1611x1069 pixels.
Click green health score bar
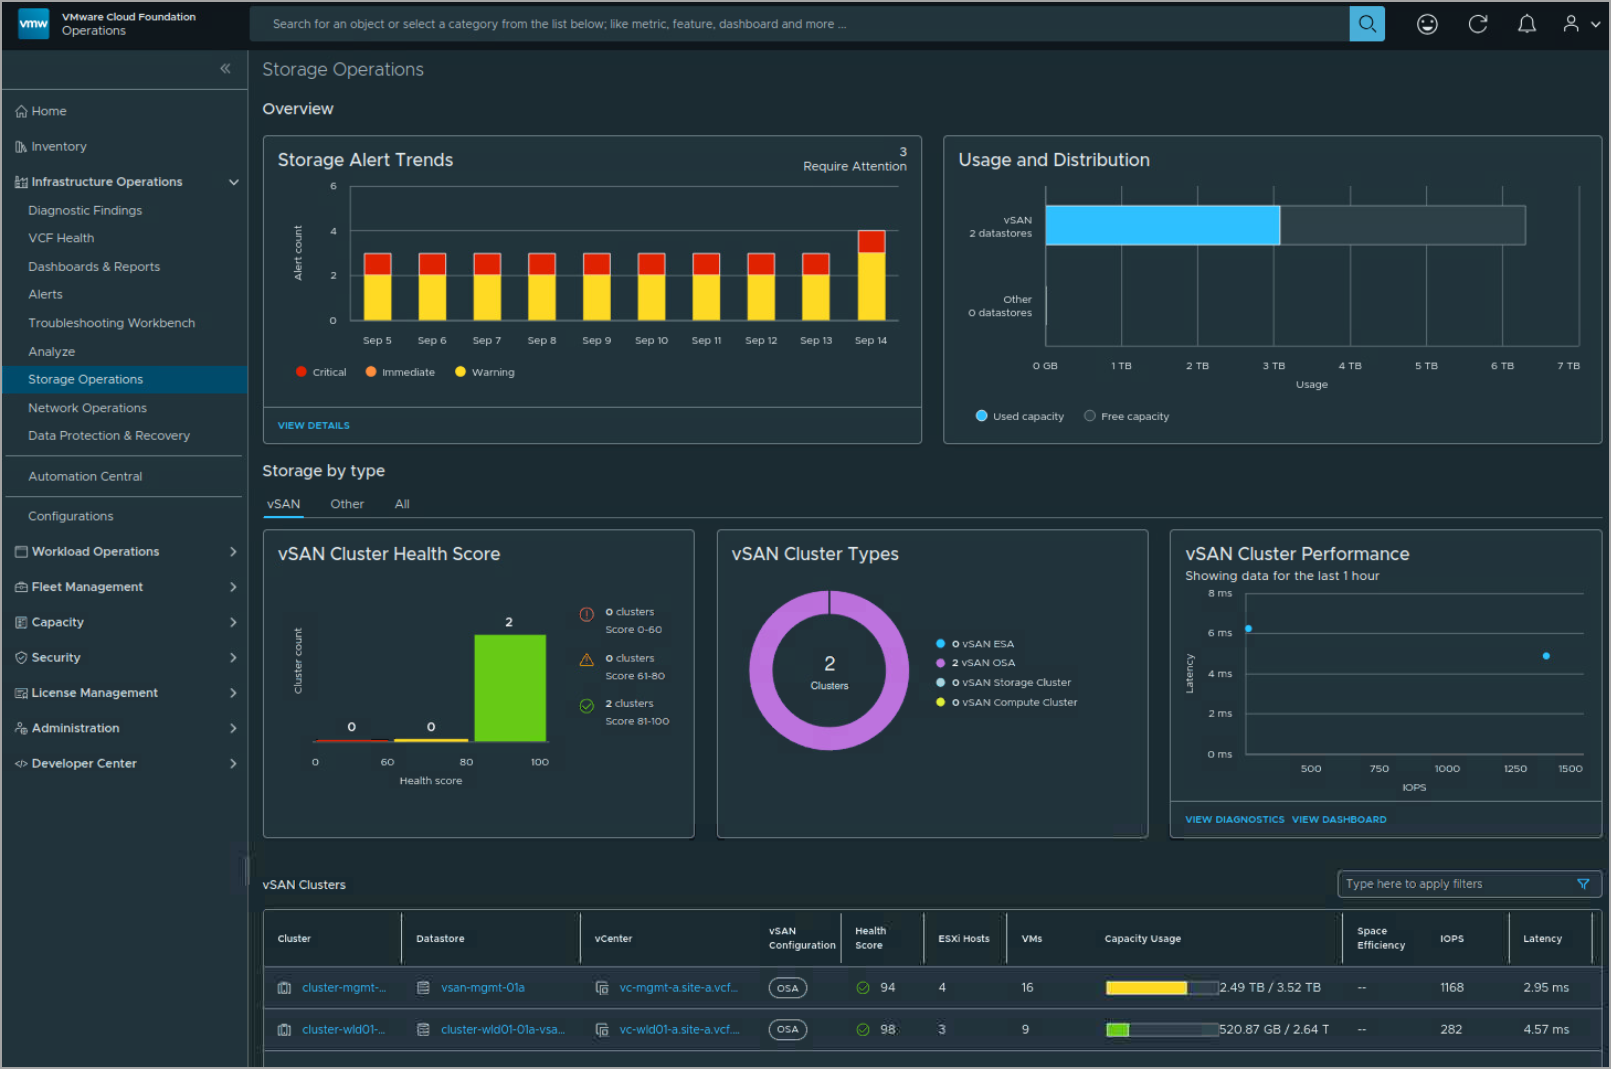click(x=510, y=688)
